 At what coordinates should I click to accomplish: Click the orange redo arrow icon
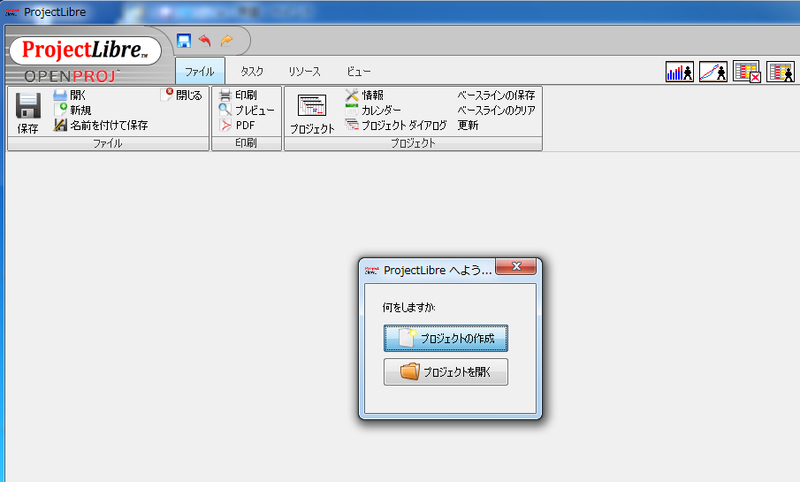pos(227,40)
